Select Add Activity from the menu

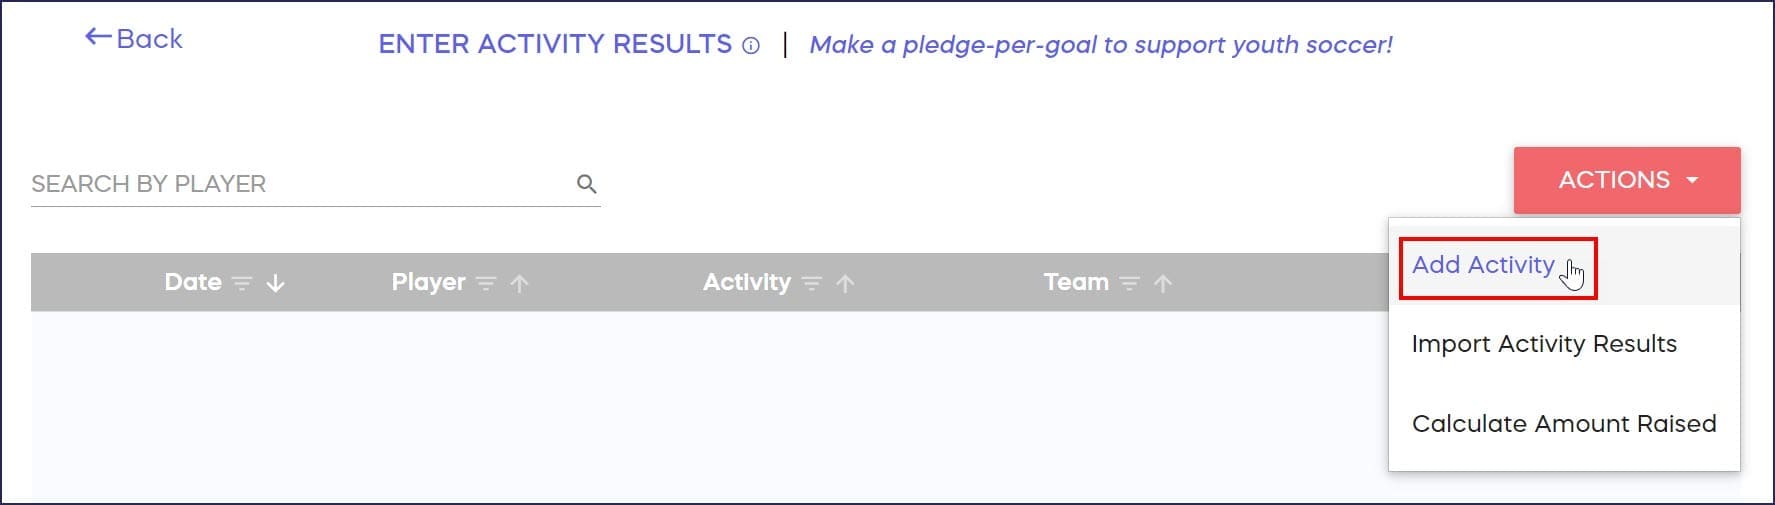[1483, 265]
